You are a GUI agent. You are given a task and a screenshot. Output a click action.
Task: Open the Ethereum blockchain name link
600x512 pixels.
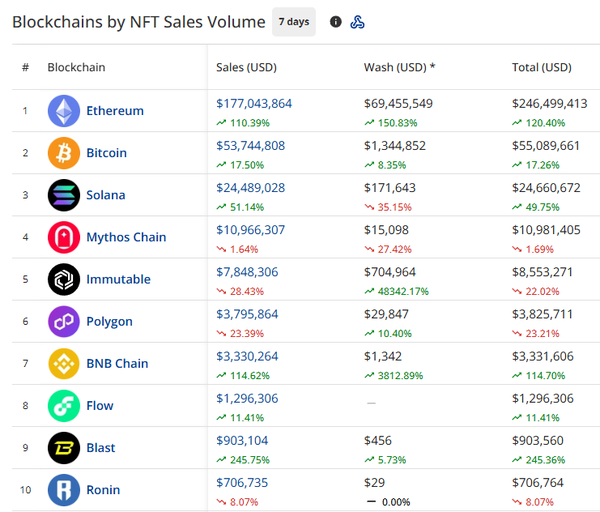(115, 111)
